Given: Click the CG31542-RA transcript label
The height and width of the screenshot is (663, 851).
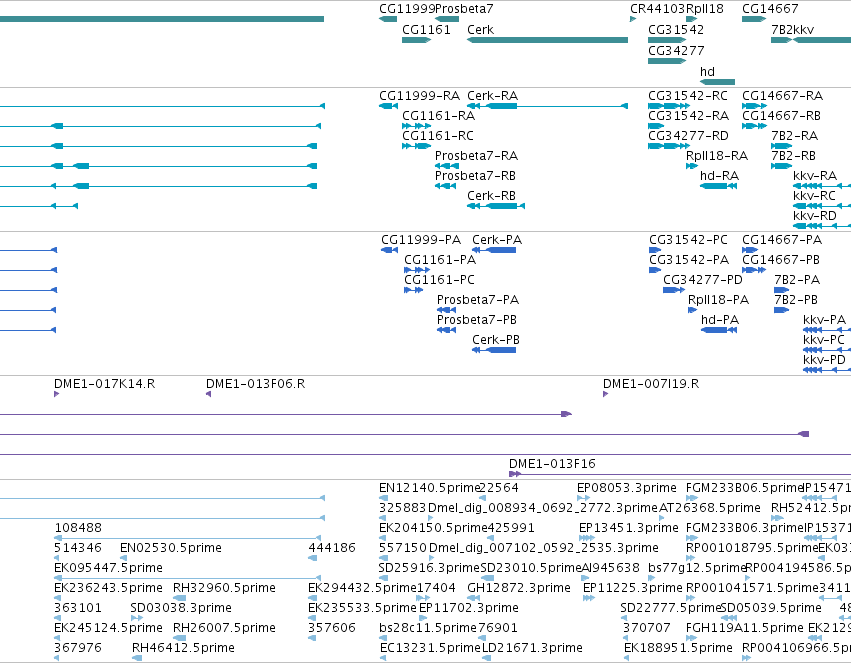Looking at the screenshot, I should click(688, 116).
